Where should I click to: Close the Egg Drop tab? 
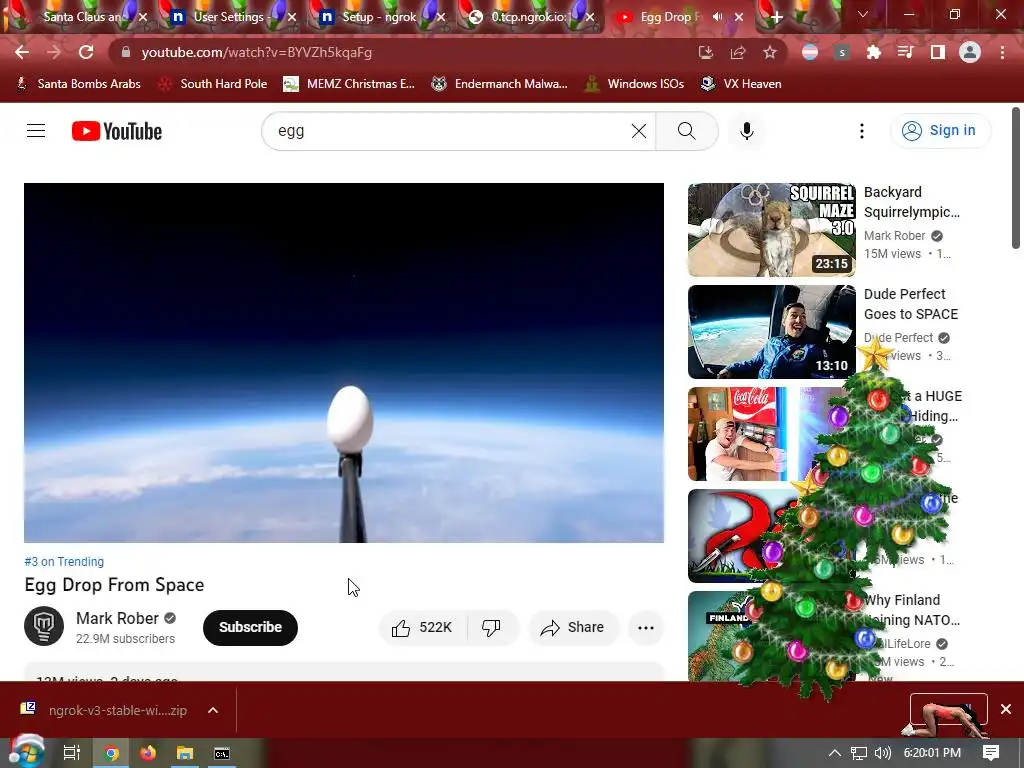tap(739, 17)
